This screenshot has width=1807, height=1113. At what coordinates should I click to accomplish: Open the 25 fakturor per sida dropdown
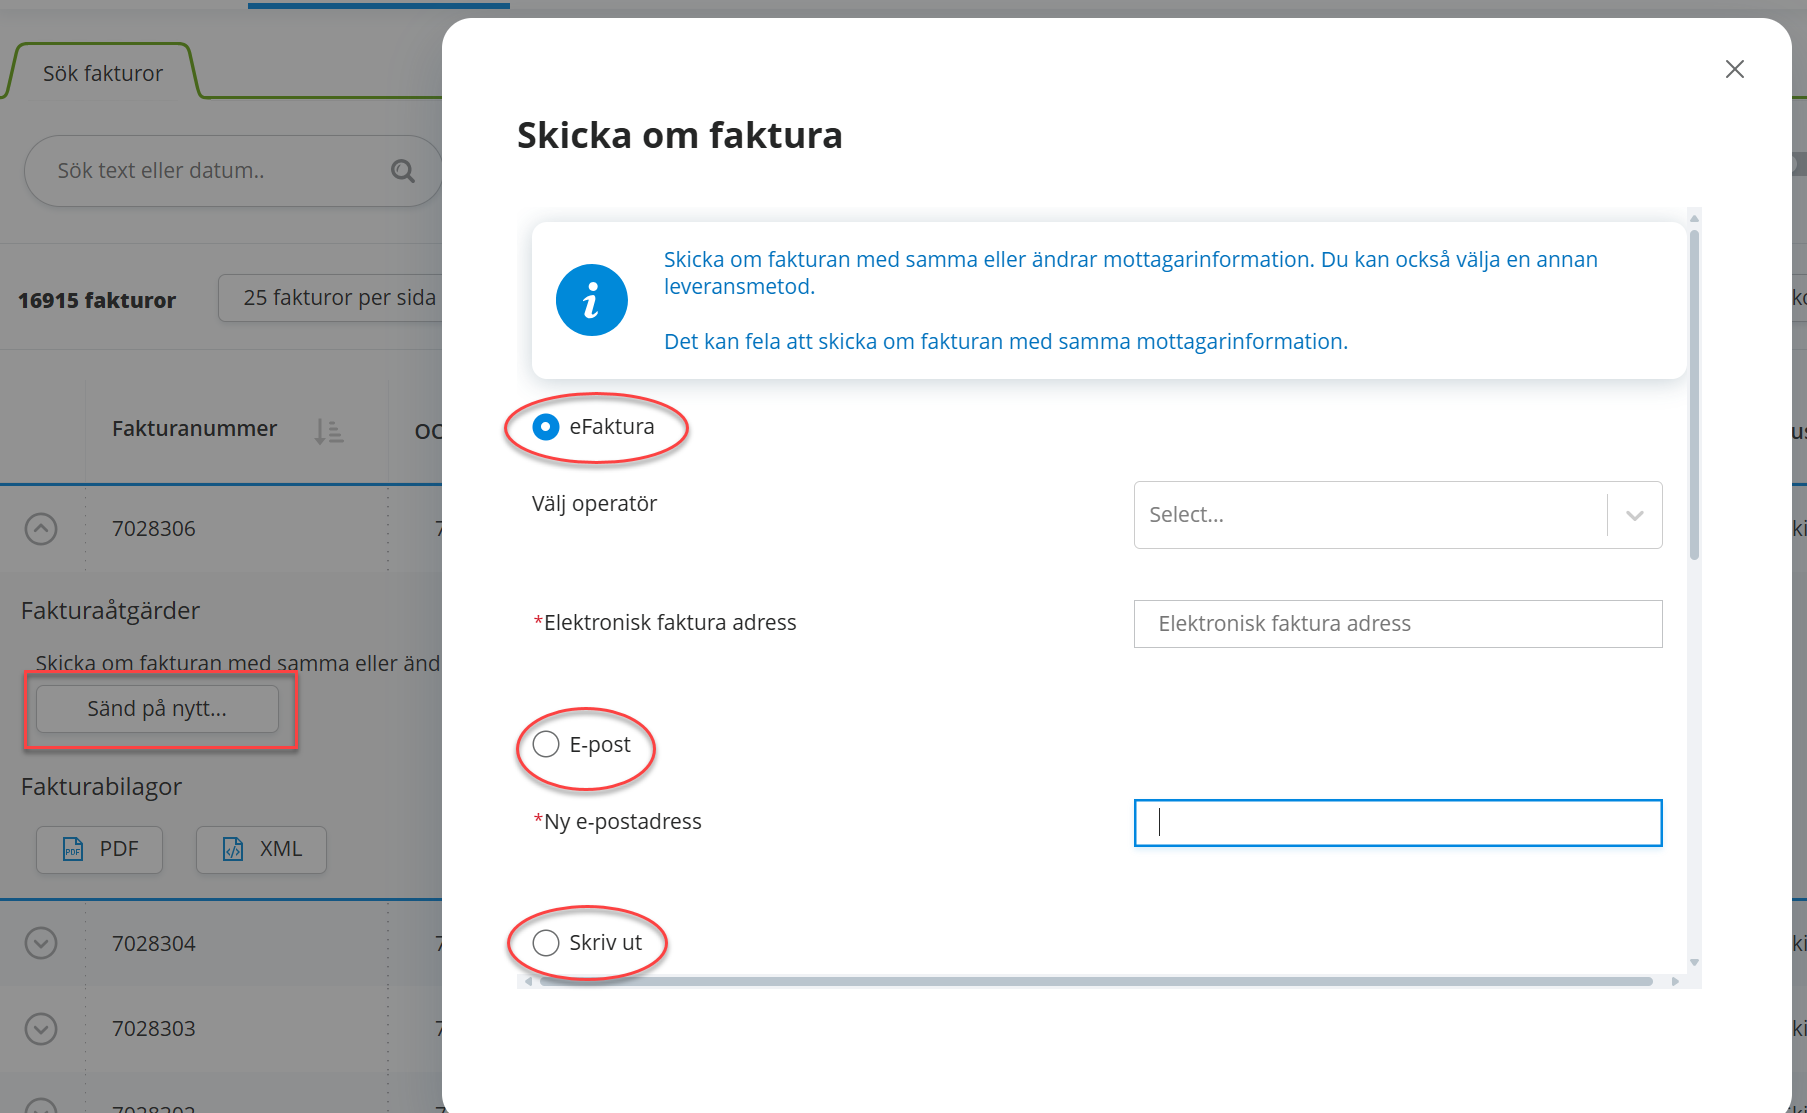(331, 298)
